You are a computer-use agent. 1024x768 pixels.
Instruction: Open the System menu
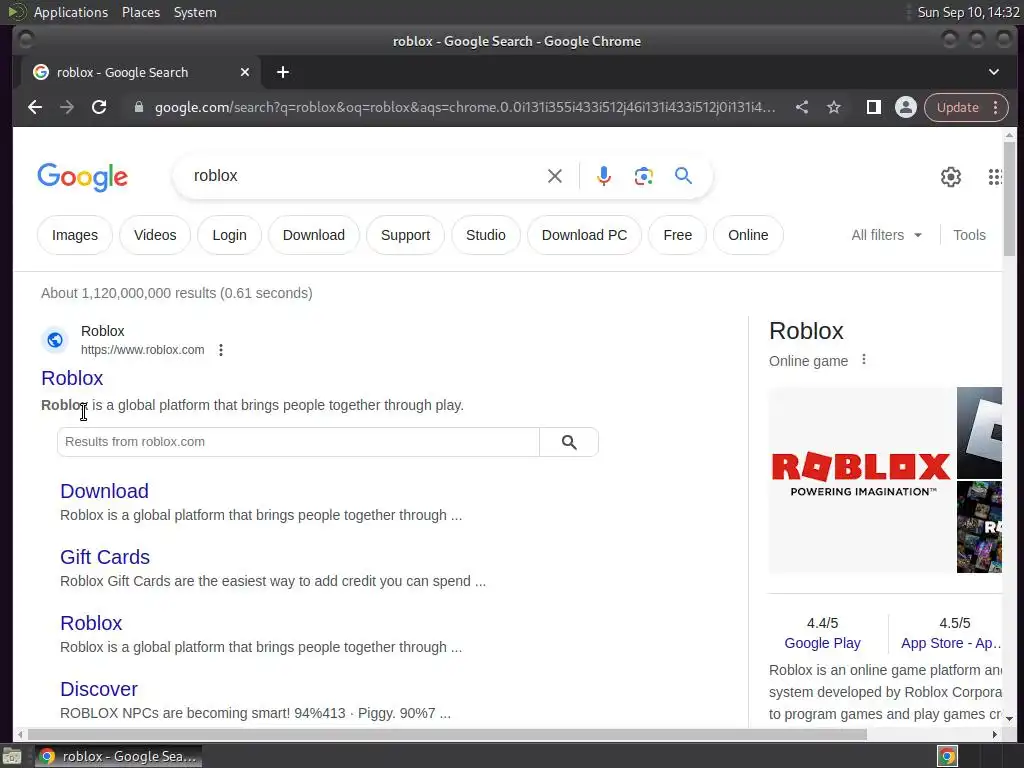point(195,12)
